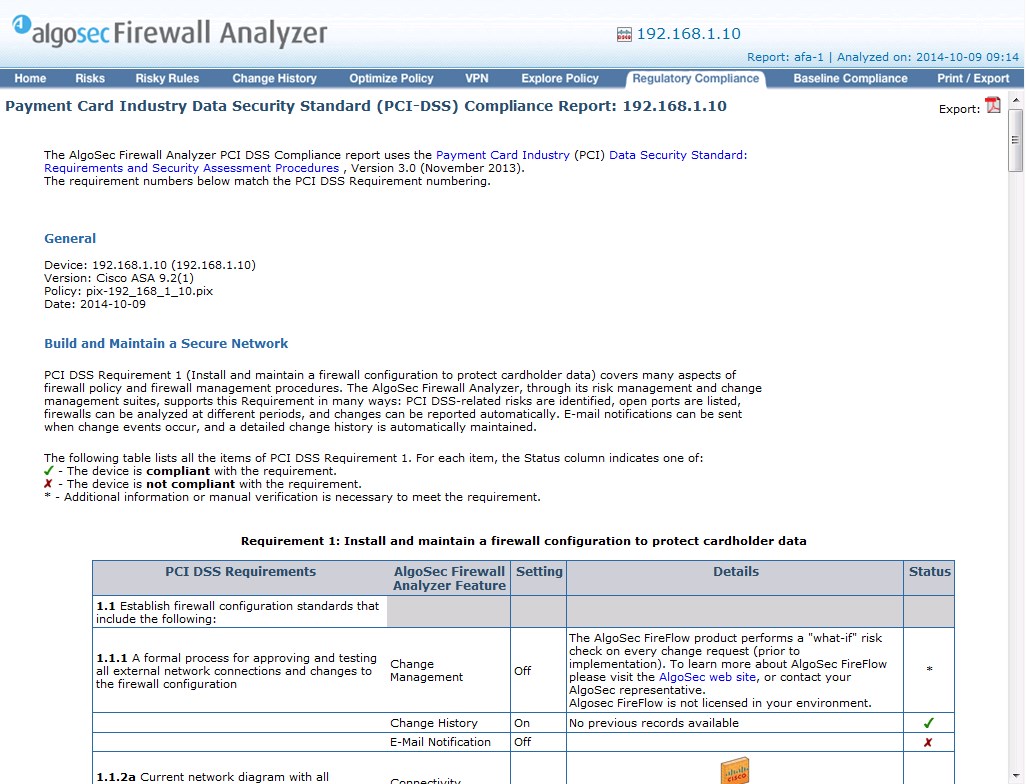1026x784 pixels.
Task: Open the Explore Policy tab
Action: [559, 79]
